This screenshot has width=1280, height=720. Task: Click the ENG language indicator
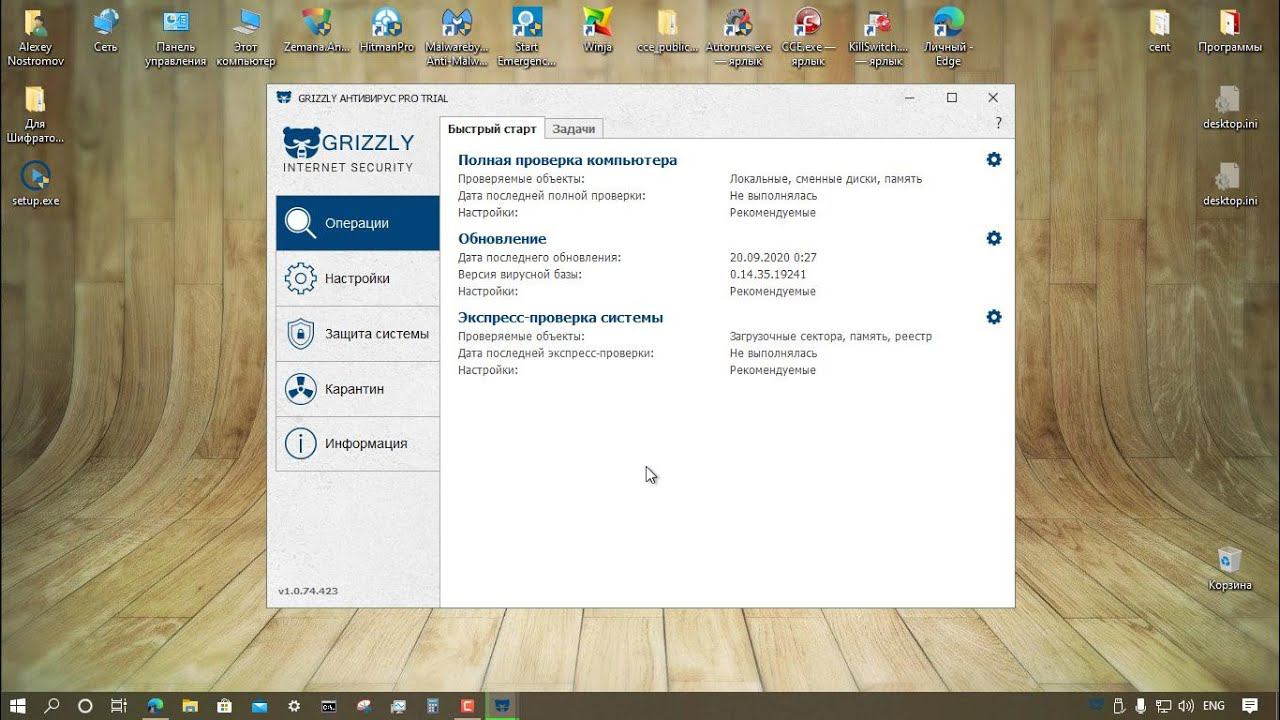tap(1214, 705)
